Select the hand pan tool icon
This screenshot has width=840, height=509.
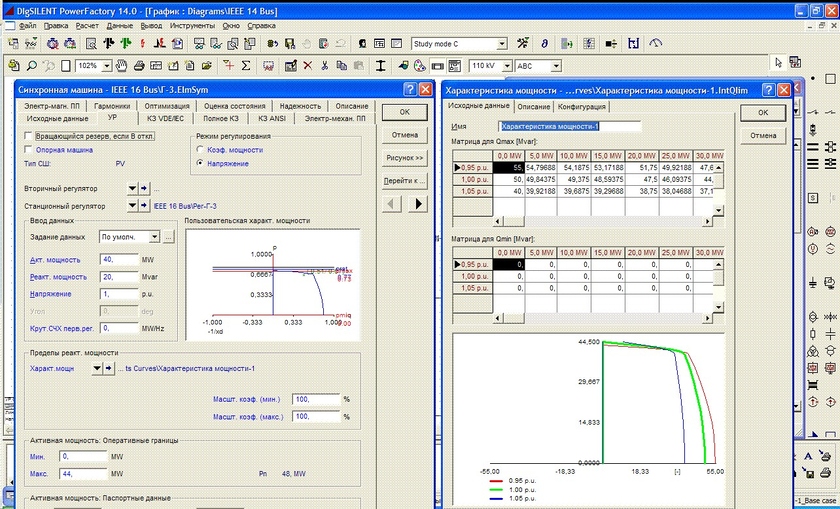[122, 65]
